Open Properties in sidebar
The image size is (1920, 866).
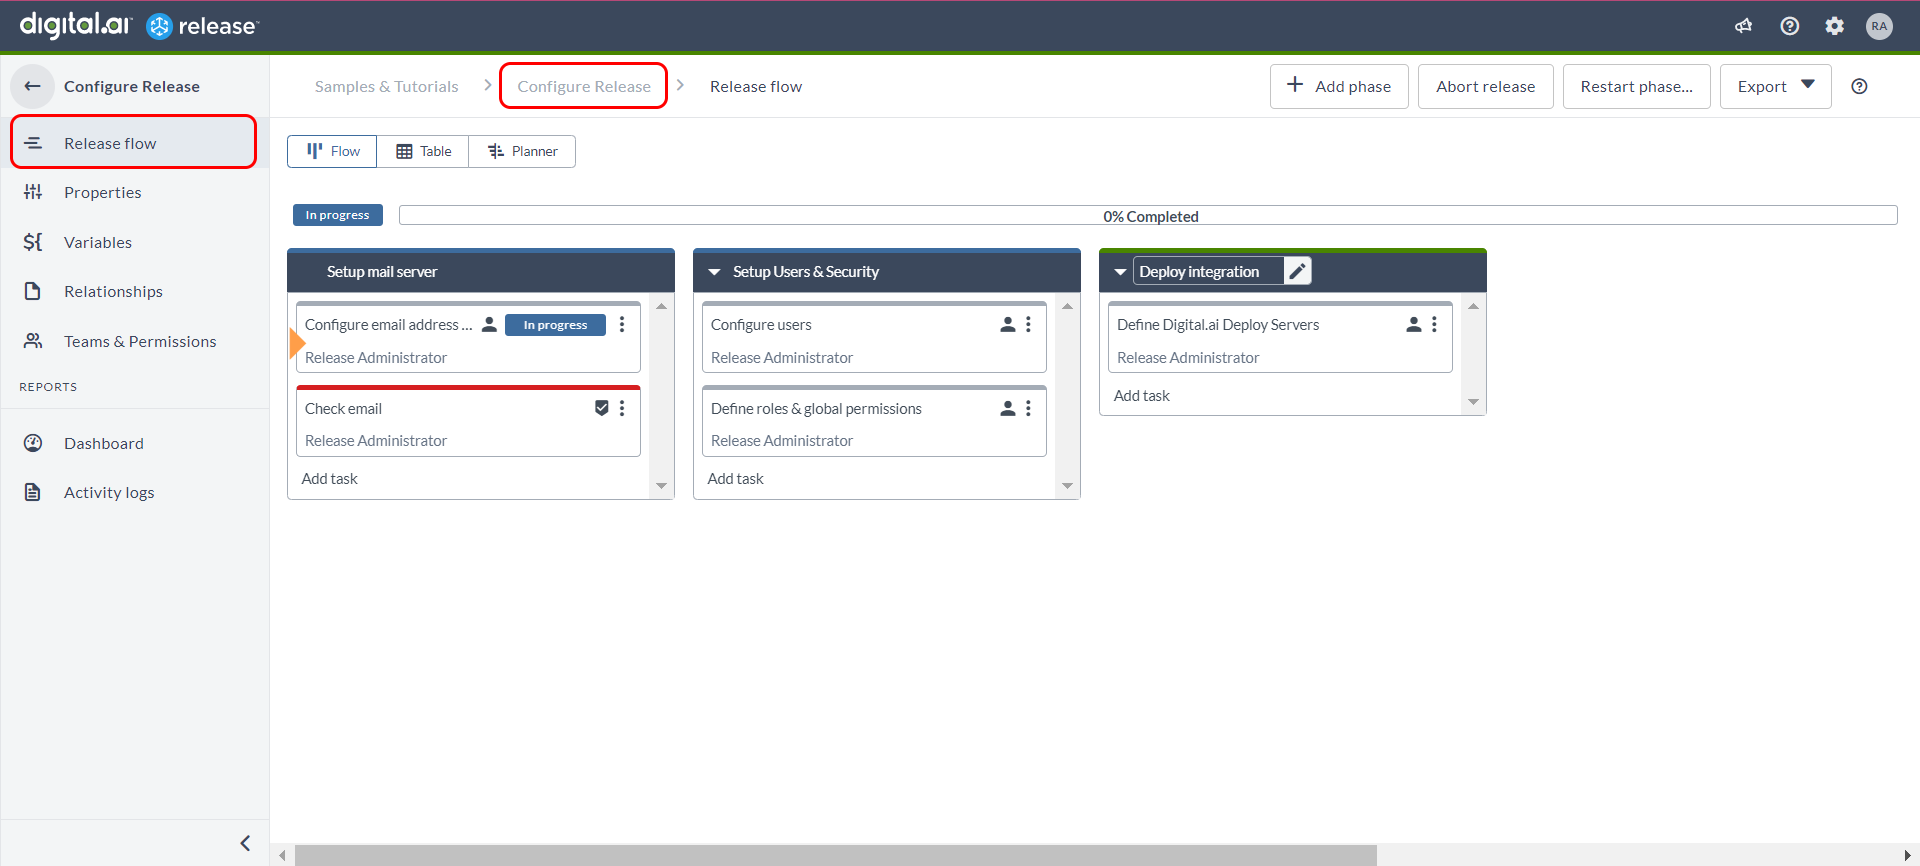134,192
